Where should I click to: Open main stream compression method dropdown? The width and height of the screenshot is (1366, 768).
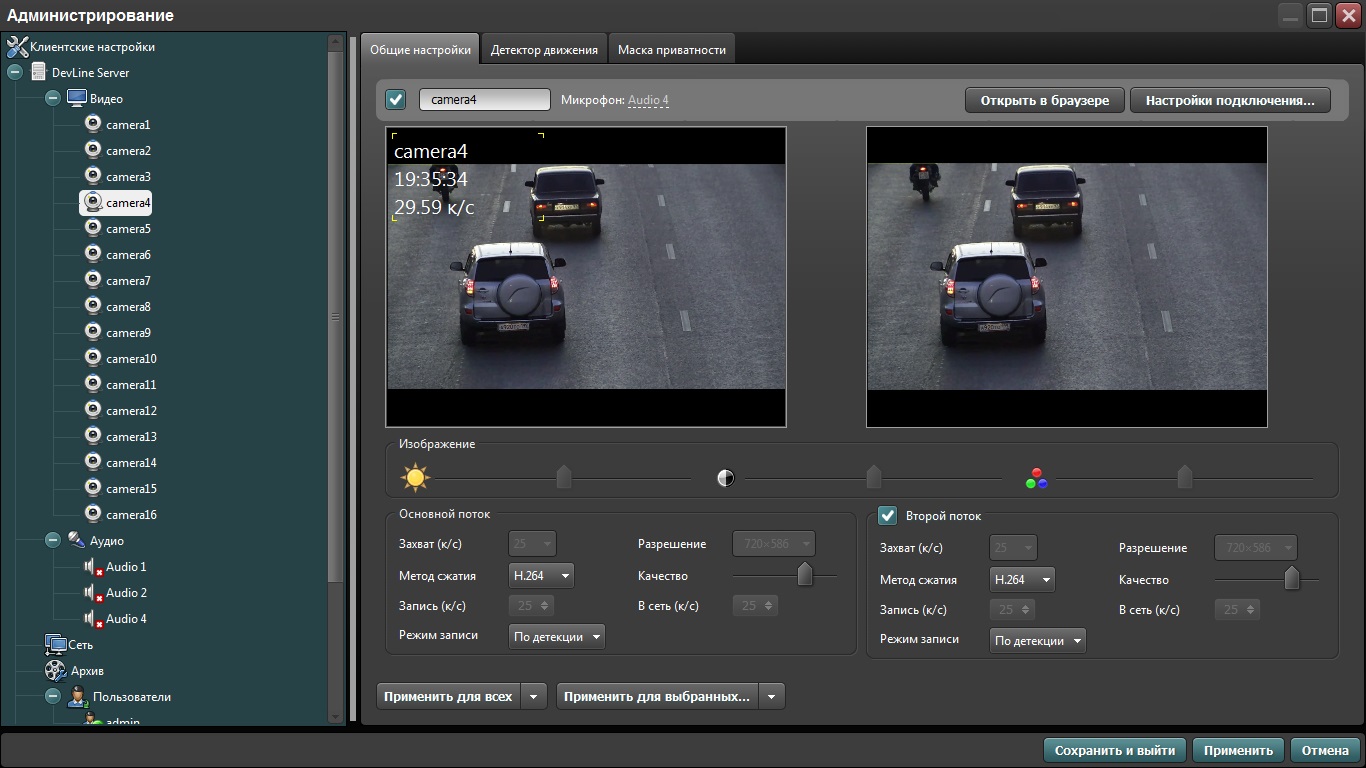[541, 576]
